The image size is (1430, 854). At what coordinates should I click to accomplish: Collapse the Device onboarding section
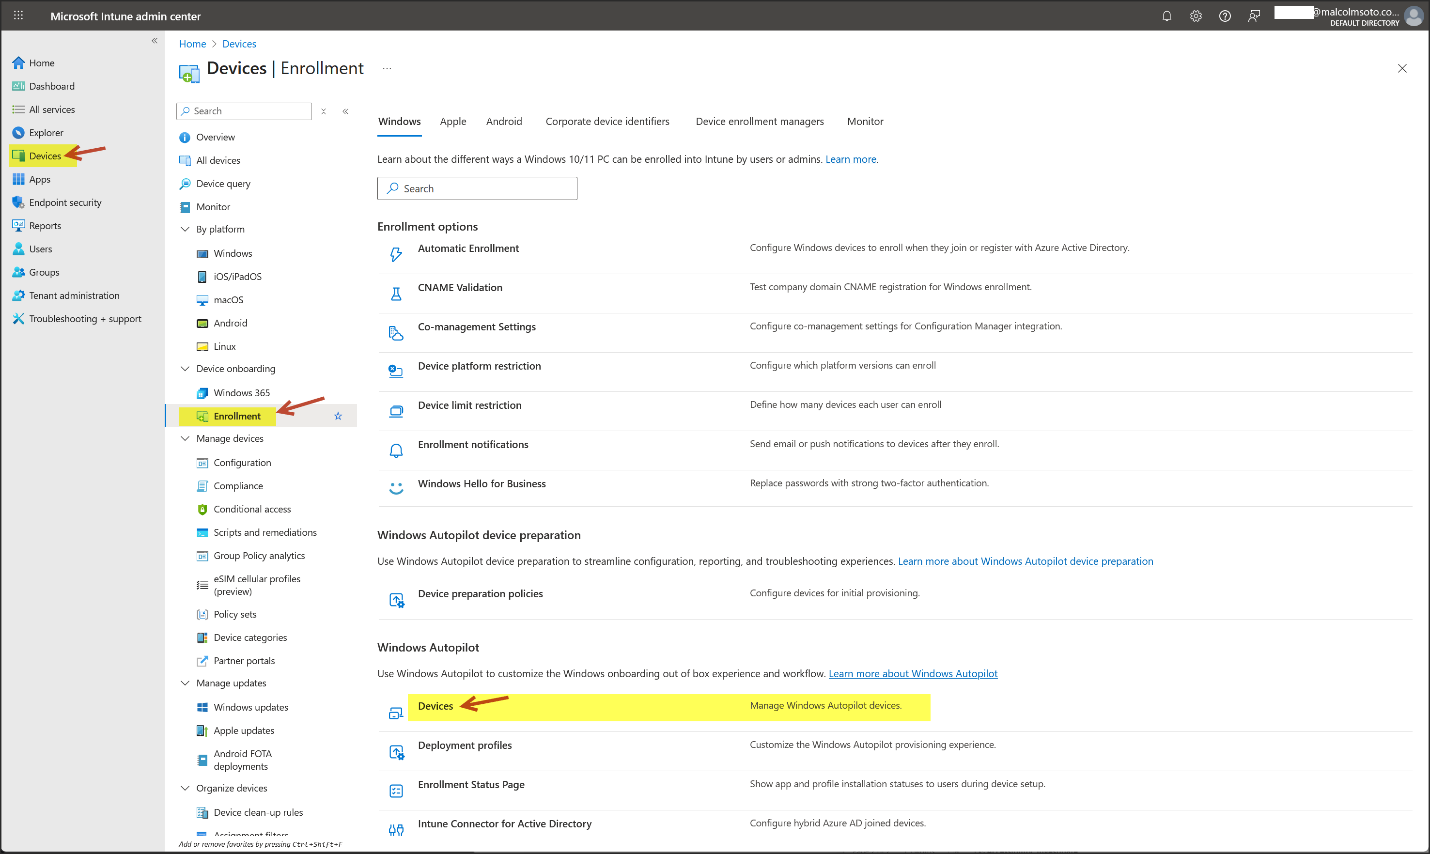(185, 369)
